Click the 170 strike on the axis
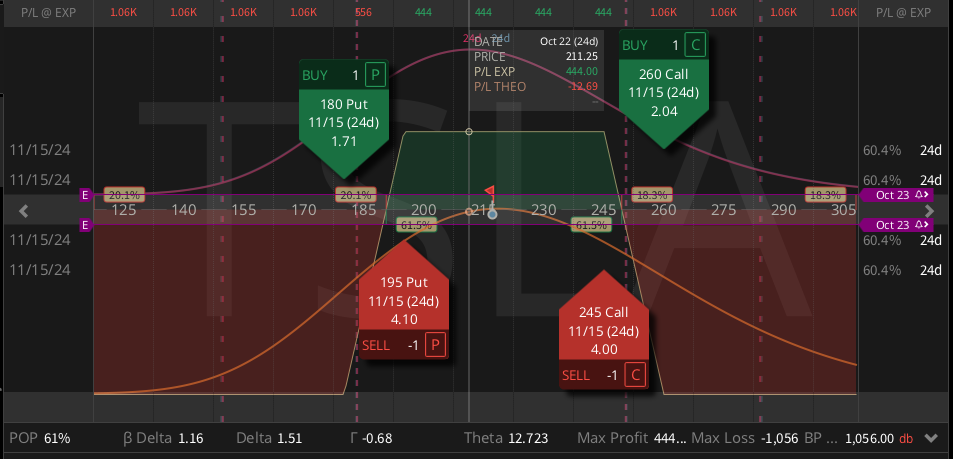 [x=304, y=210]
